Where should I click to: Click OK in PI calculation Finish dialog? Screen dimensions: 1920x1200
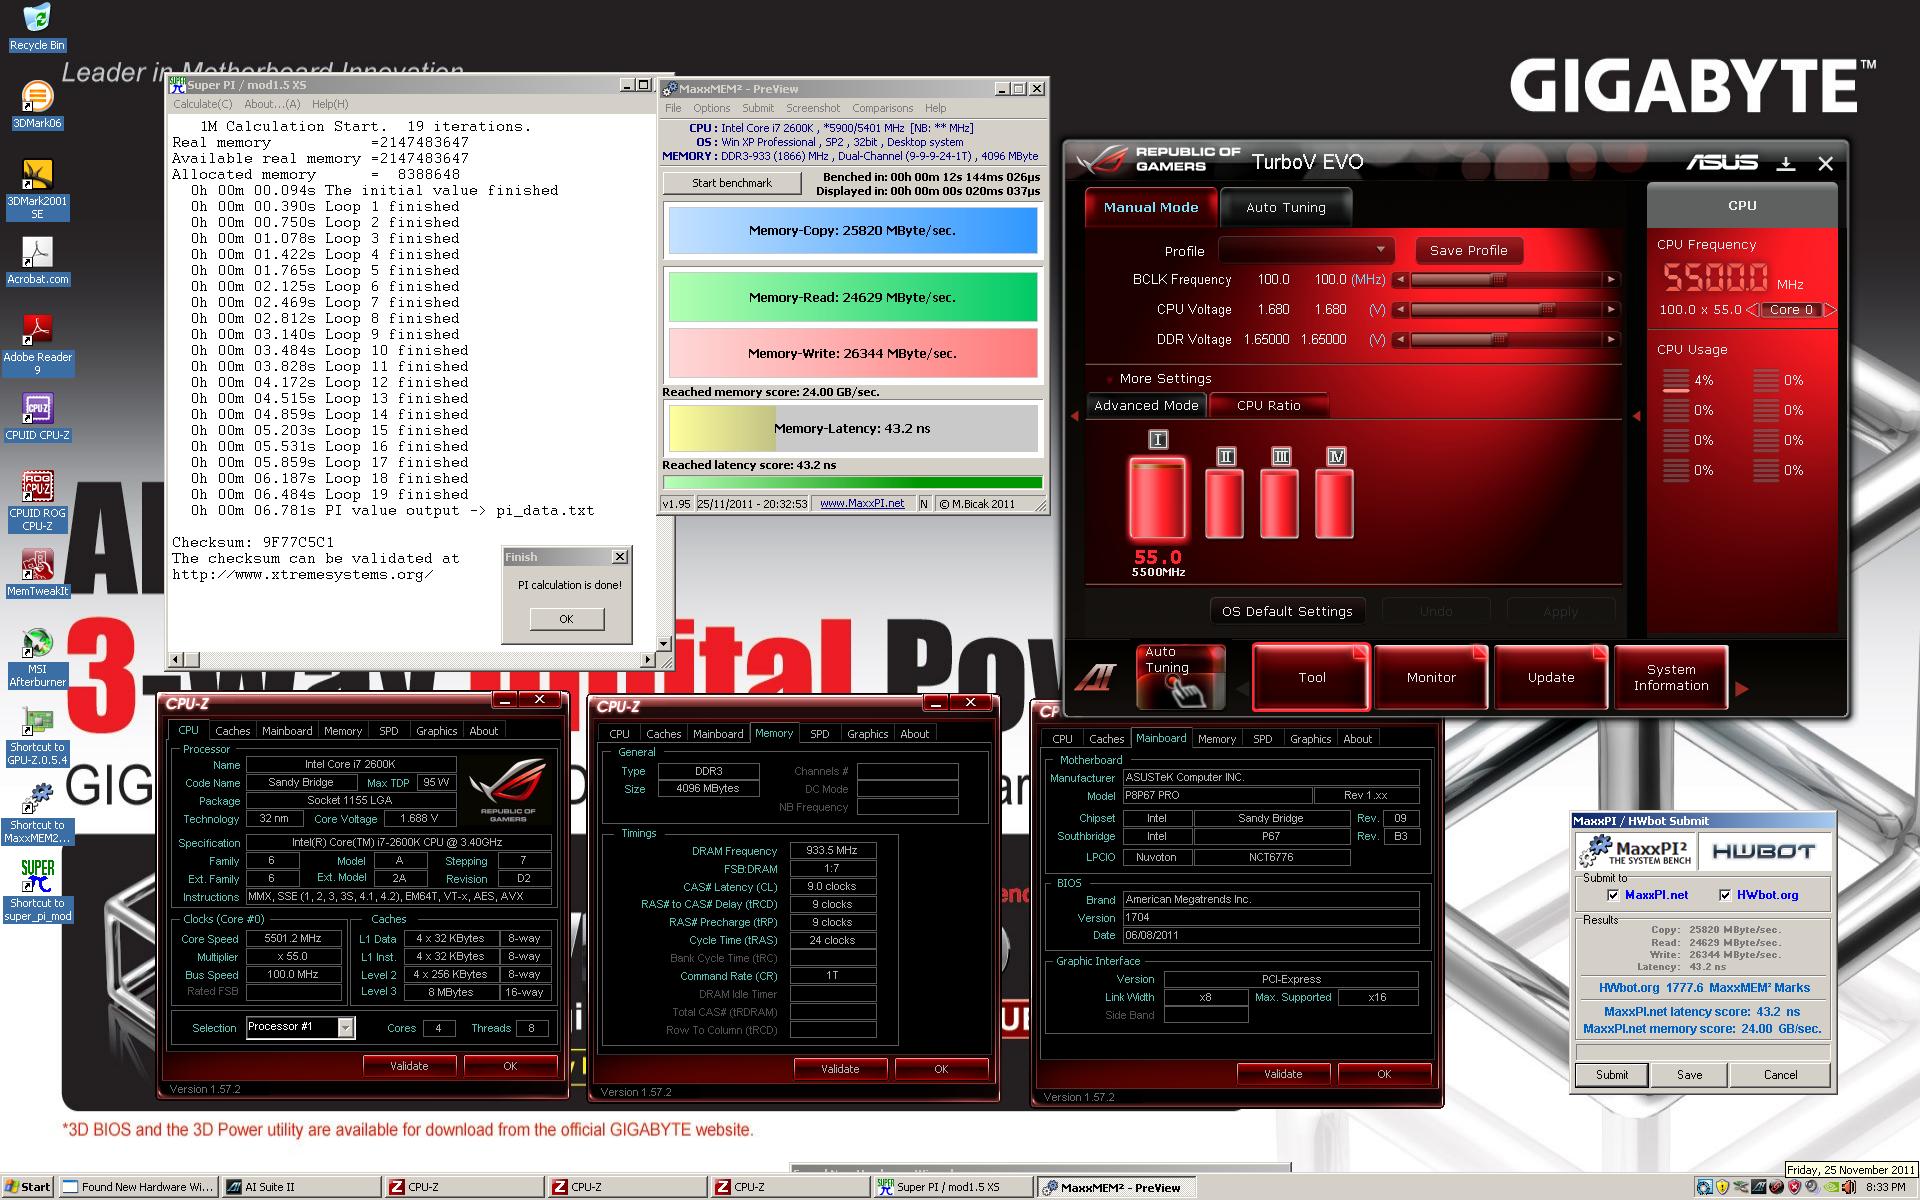point(566,619)
